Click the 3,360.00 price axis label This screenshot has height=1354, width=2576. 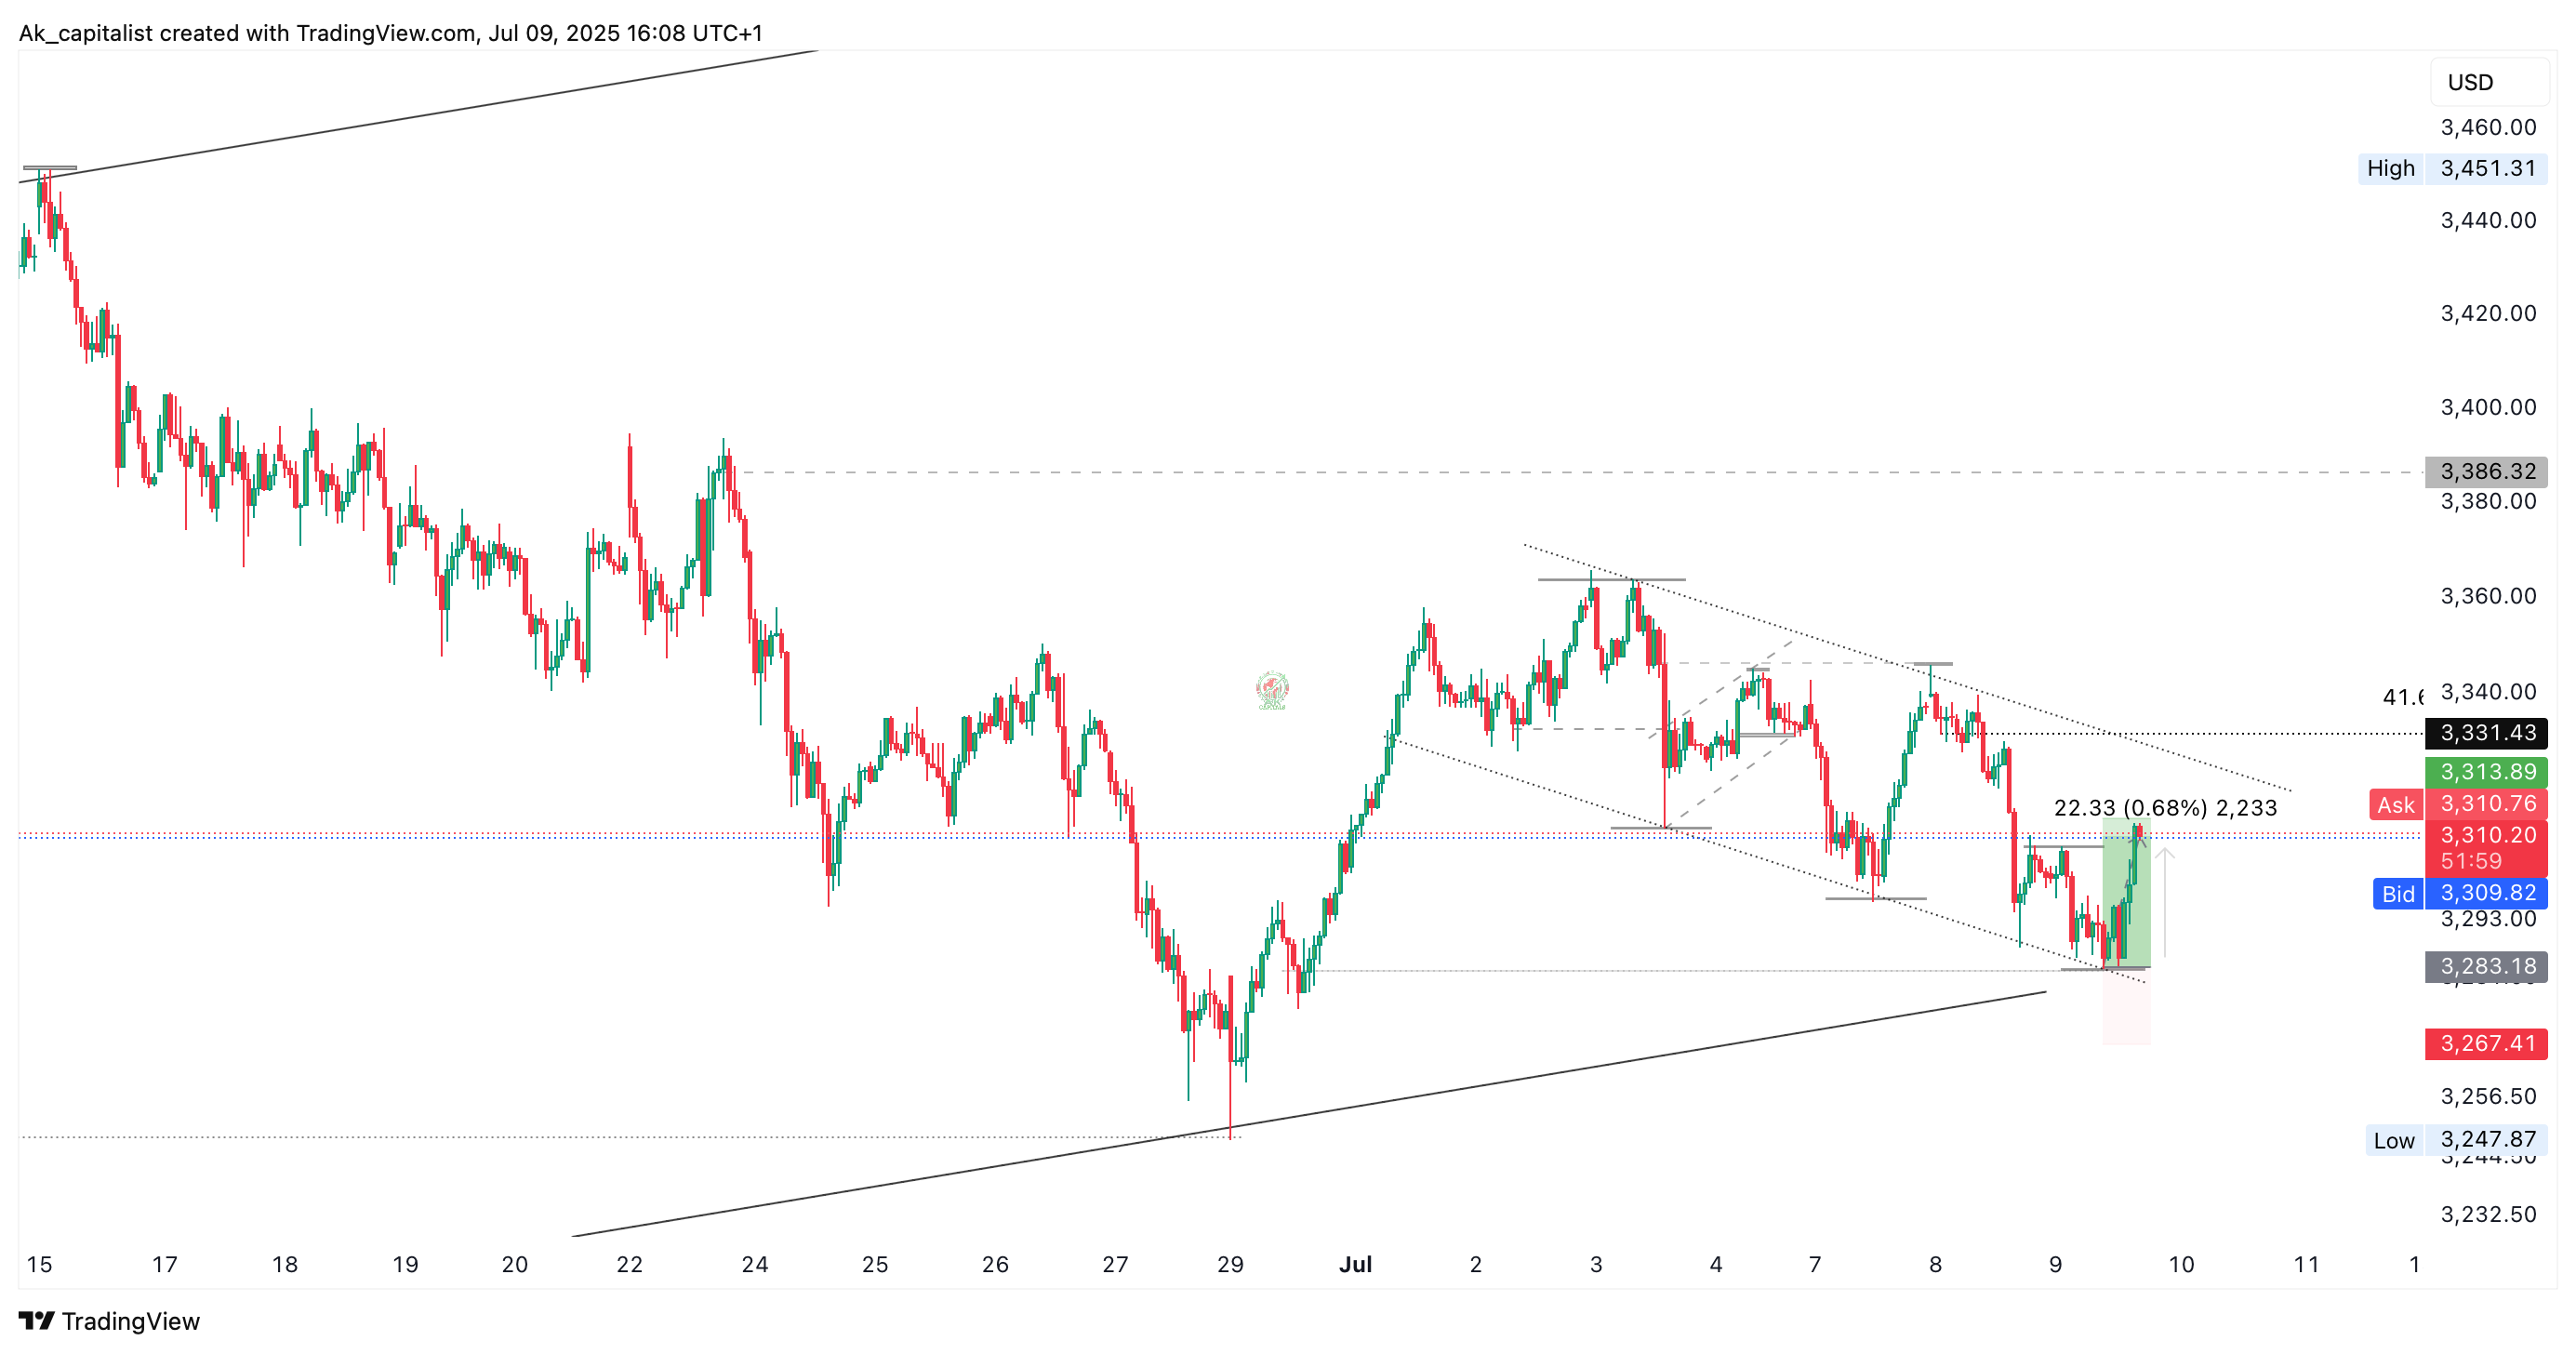tap(2488, 596)
